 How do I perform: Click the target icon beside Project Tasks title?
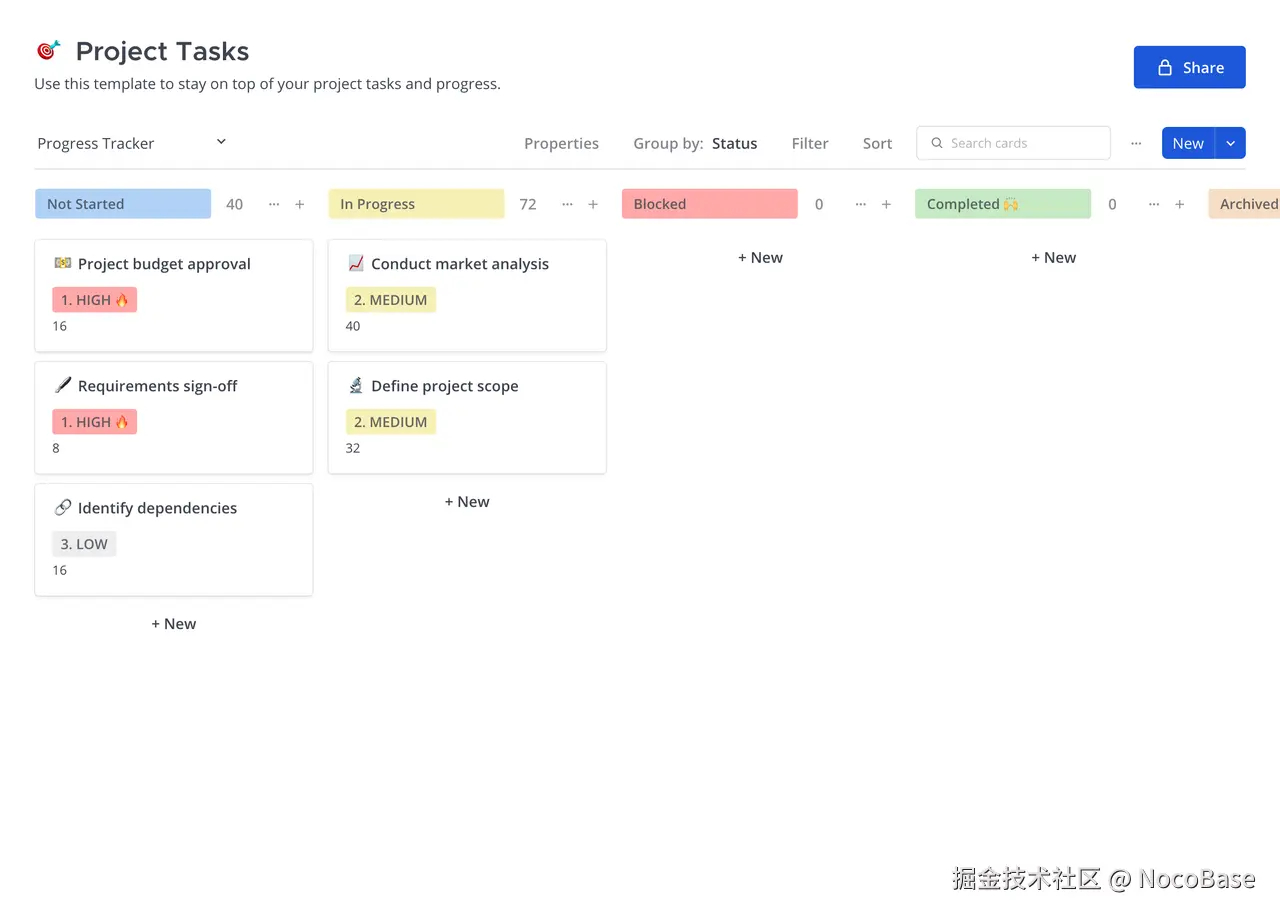click(48, 50)
